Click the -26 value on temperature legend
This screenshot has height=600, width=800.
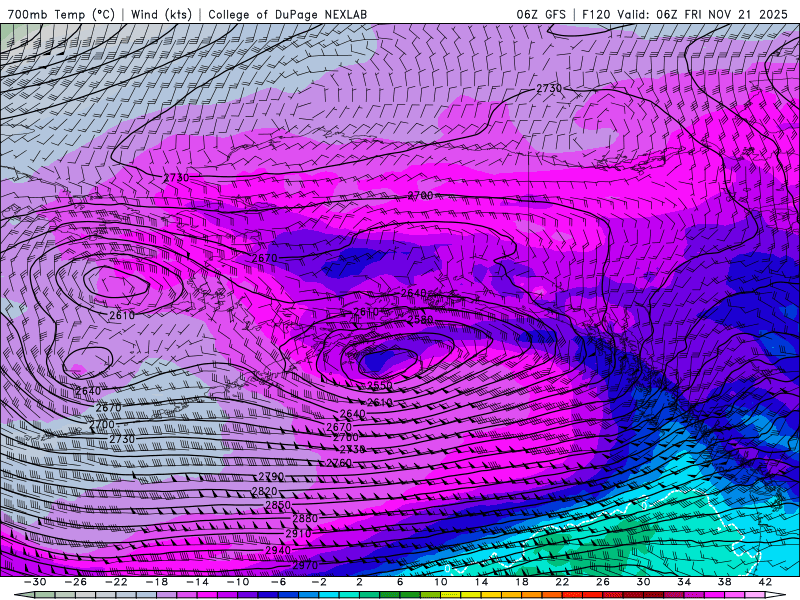tap(76, 582)
